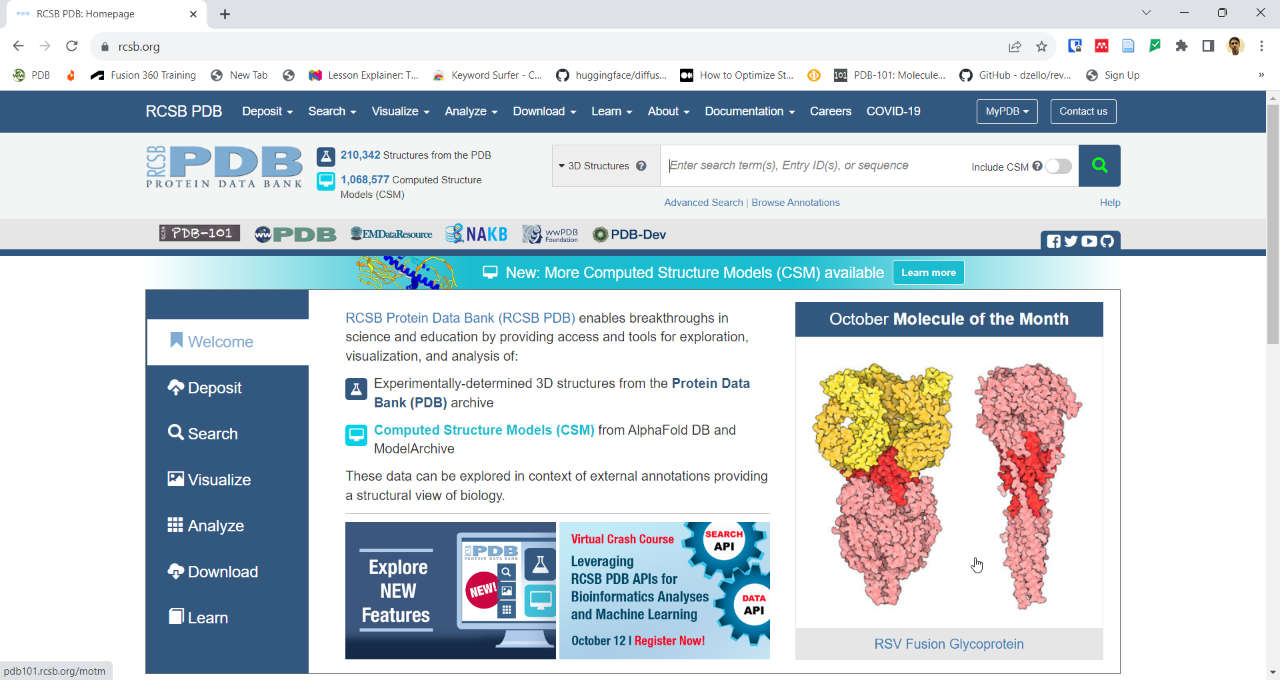Image resolution: width=1280 pixels, height=680 pixels.
Task: Open Chrome's tab search chevron
Action: pyautogui.click(x=1146, y=13)
